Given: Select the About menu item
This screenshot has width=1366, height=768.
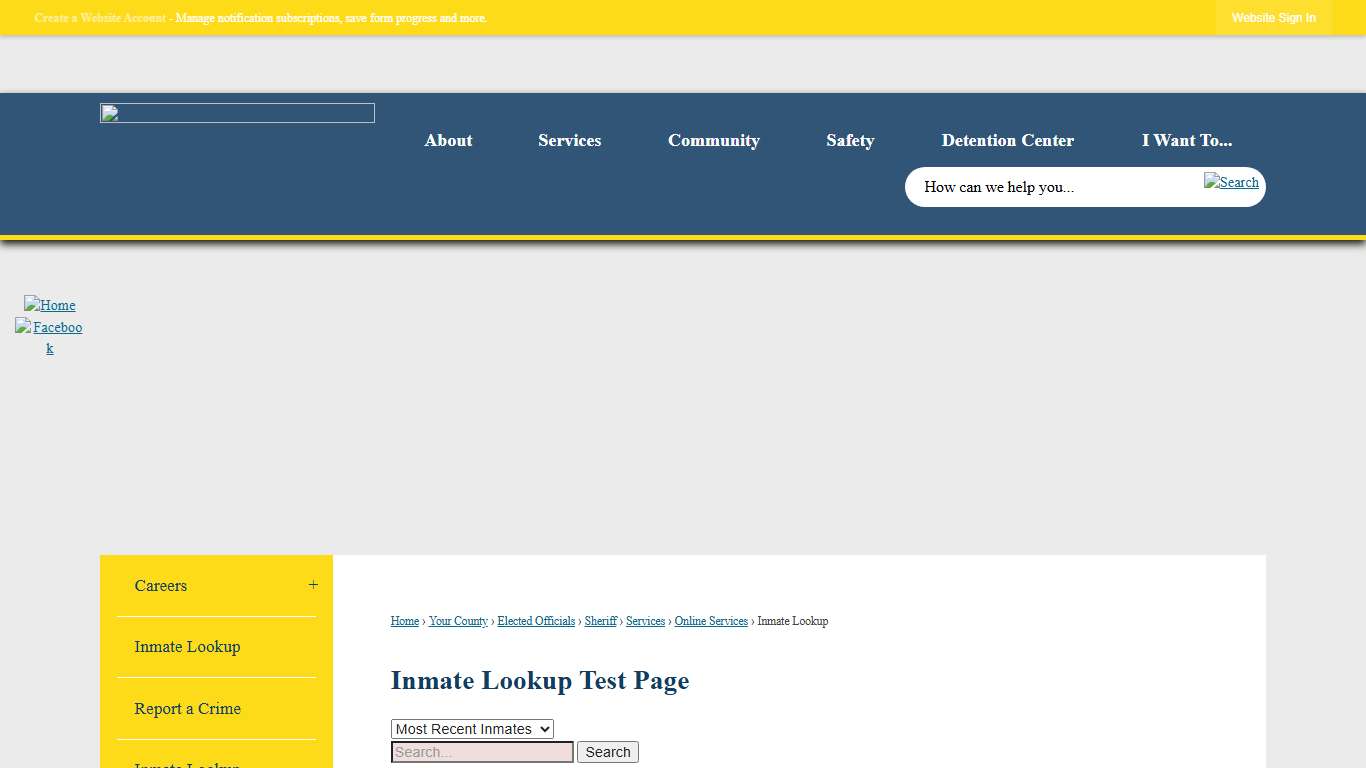Looking at the screenshot, I should coord(448,141).
